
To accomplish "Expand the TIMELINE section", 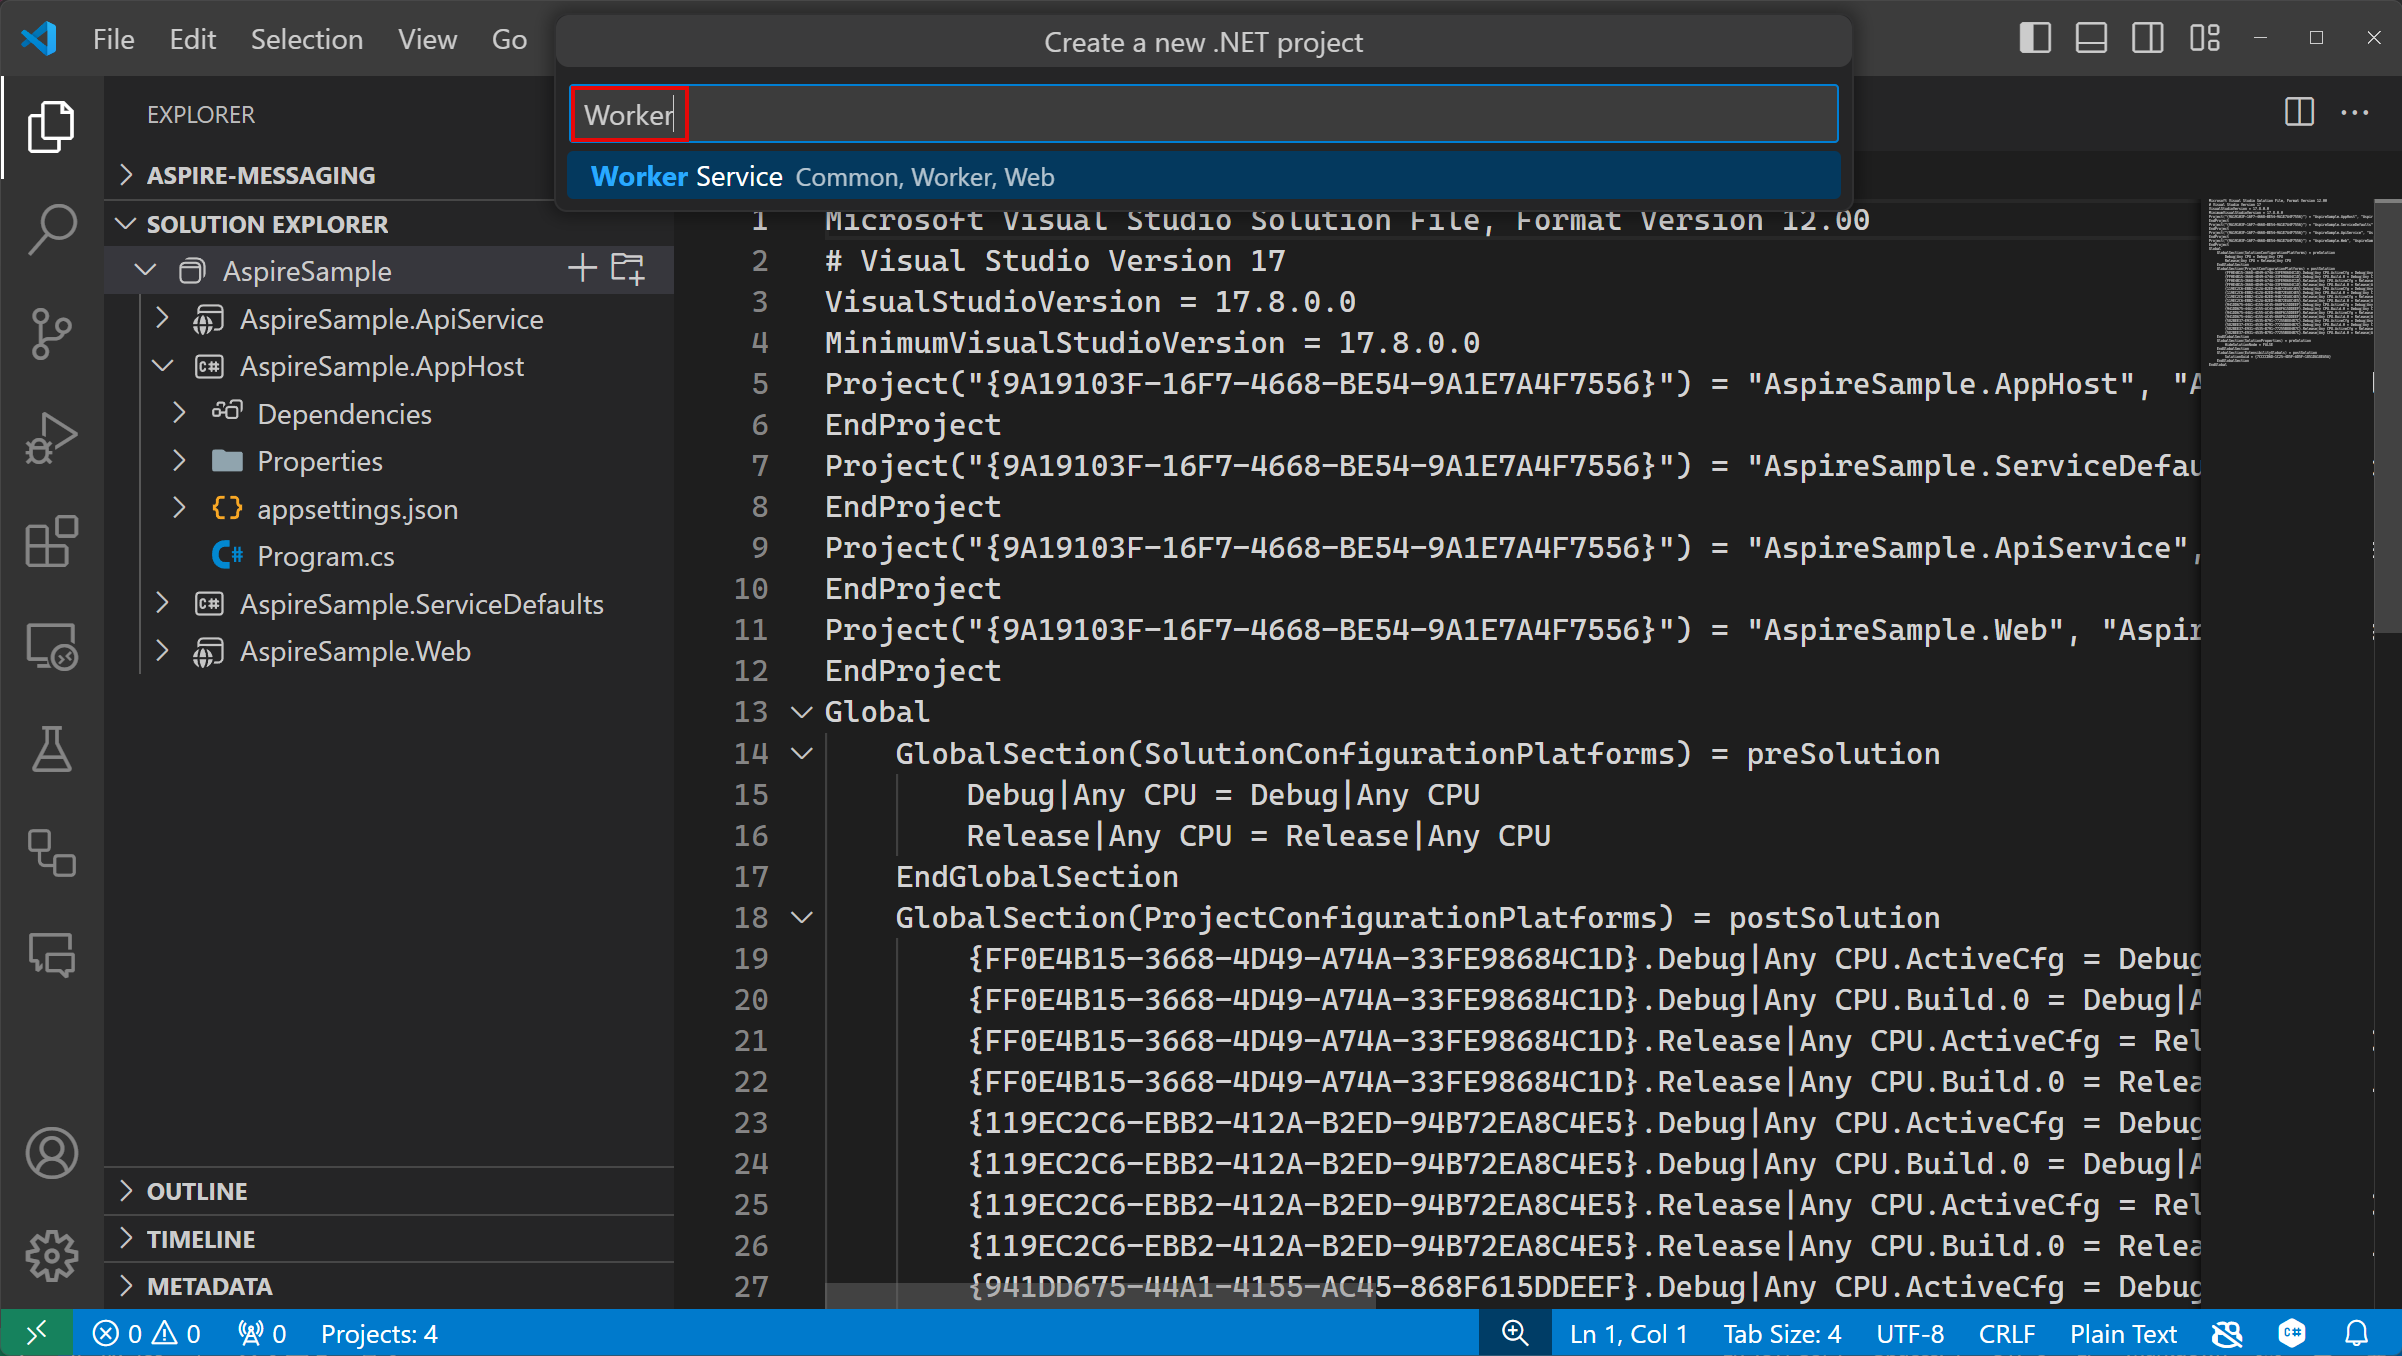I will click(x=126, y=1238).
